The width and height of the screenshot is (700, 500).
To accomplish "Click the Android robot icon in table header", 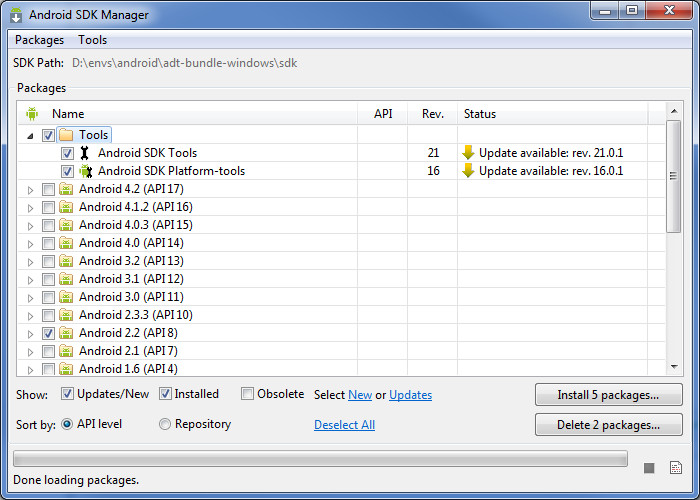I will (x=32, y=114).
